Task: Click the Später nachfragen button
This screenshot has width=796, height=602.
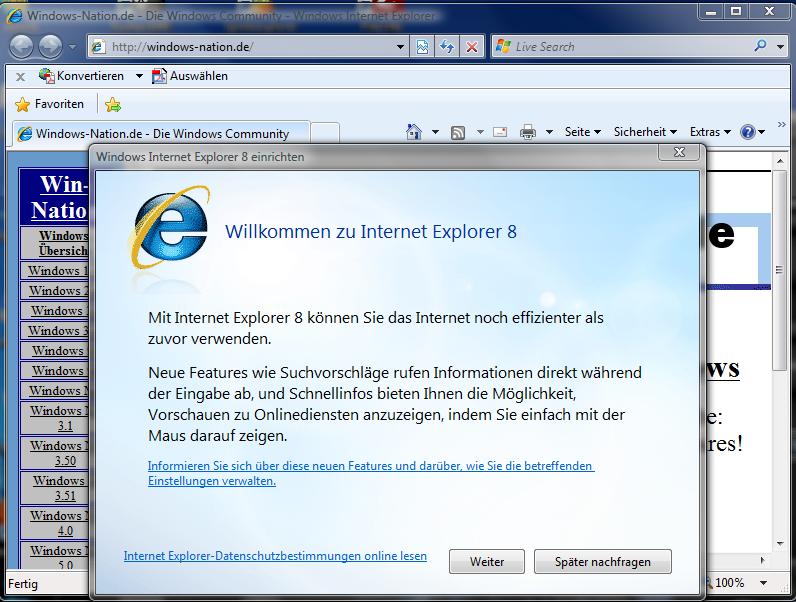Action: (x=602, y=562)
